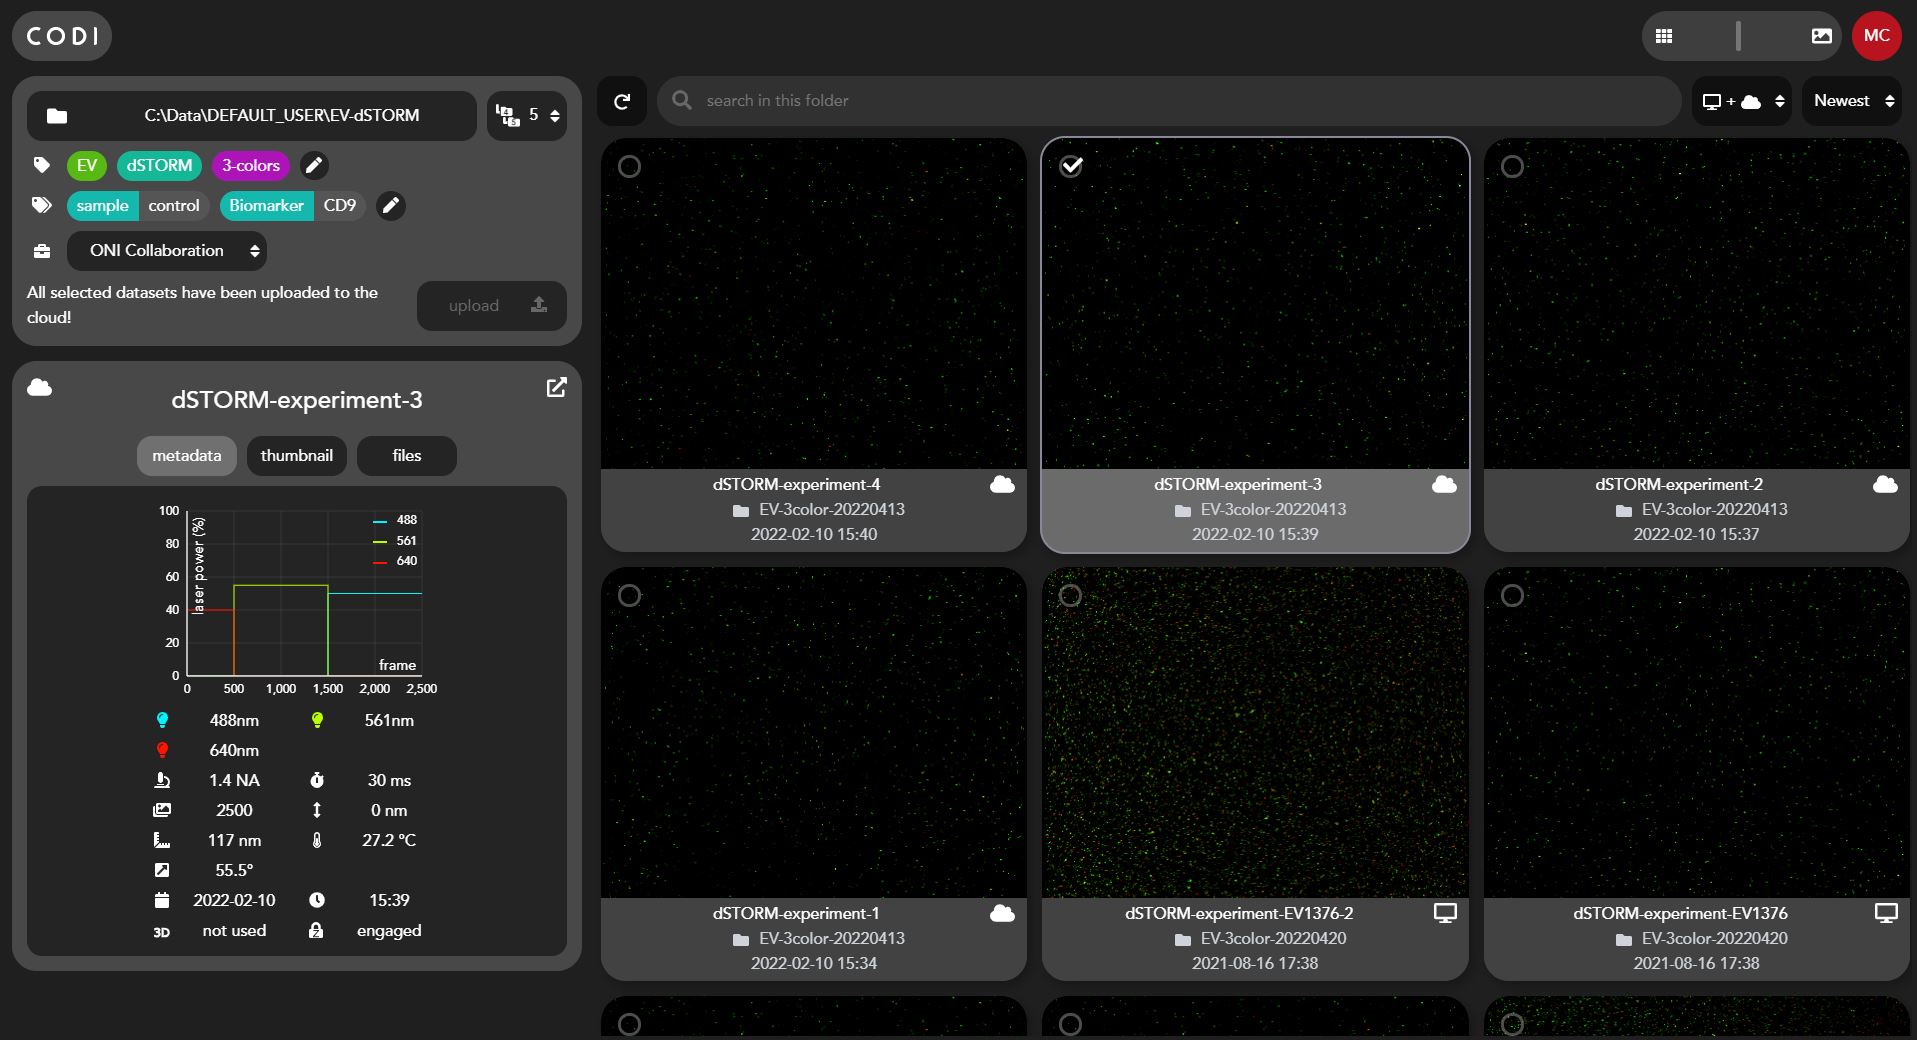This screenshot has width=1917, height=1040.
Task: Adjust the thumbnail size slider
Action: point(1738,36)
